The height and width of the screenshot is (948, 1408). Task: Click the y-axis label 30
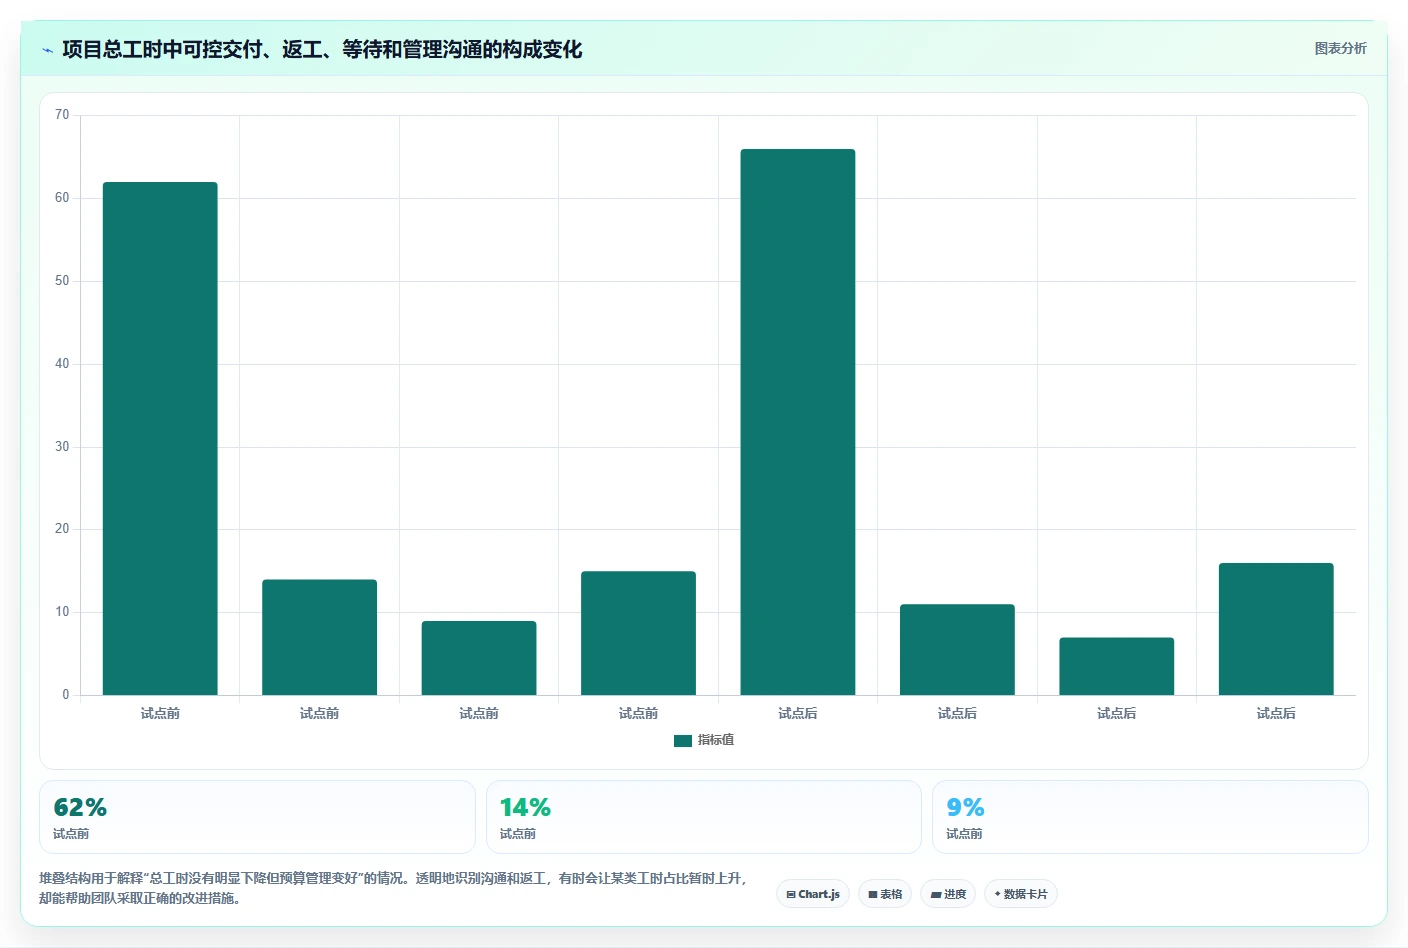click(x=62, y=447)
